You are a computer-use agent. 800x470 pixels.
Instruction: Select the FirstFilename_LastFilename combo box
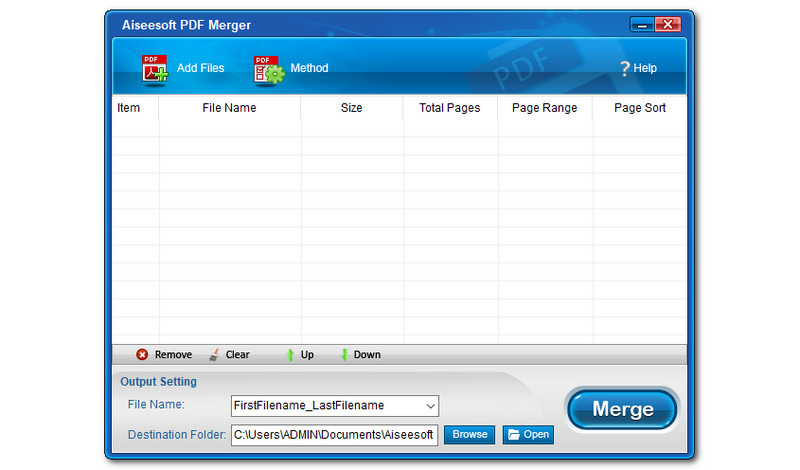tap(335, 406)
